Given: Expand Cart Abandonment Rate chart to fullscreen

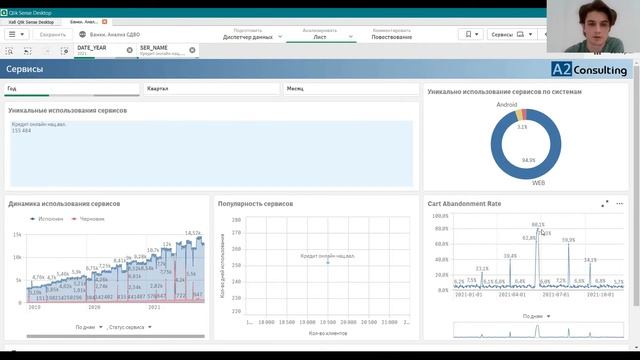Looking at the screenshot, I should click(x=605, y=204).
